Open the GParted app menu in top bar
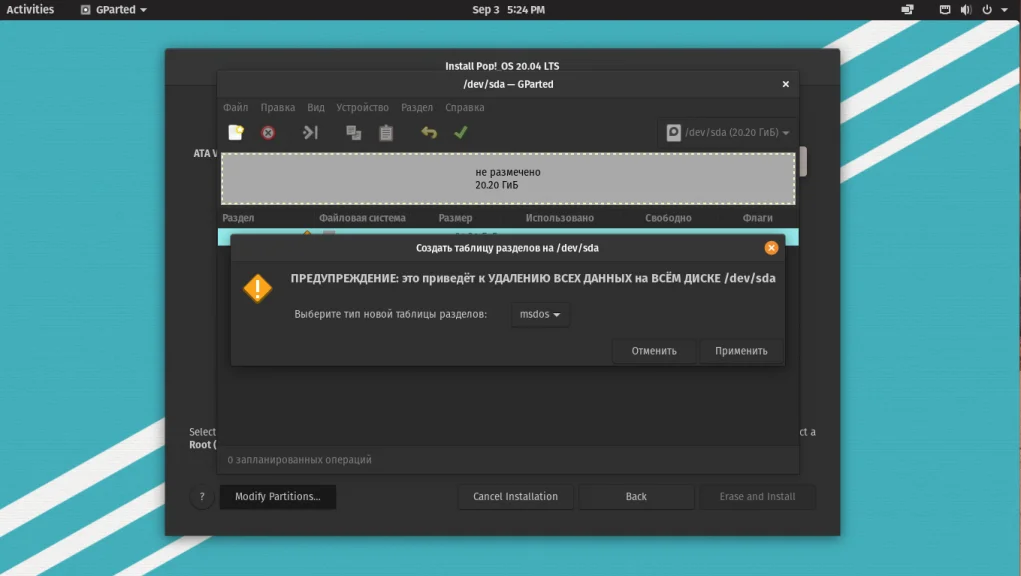The height and width of the screenshot is (576, 1021). (x=113, y=10)
